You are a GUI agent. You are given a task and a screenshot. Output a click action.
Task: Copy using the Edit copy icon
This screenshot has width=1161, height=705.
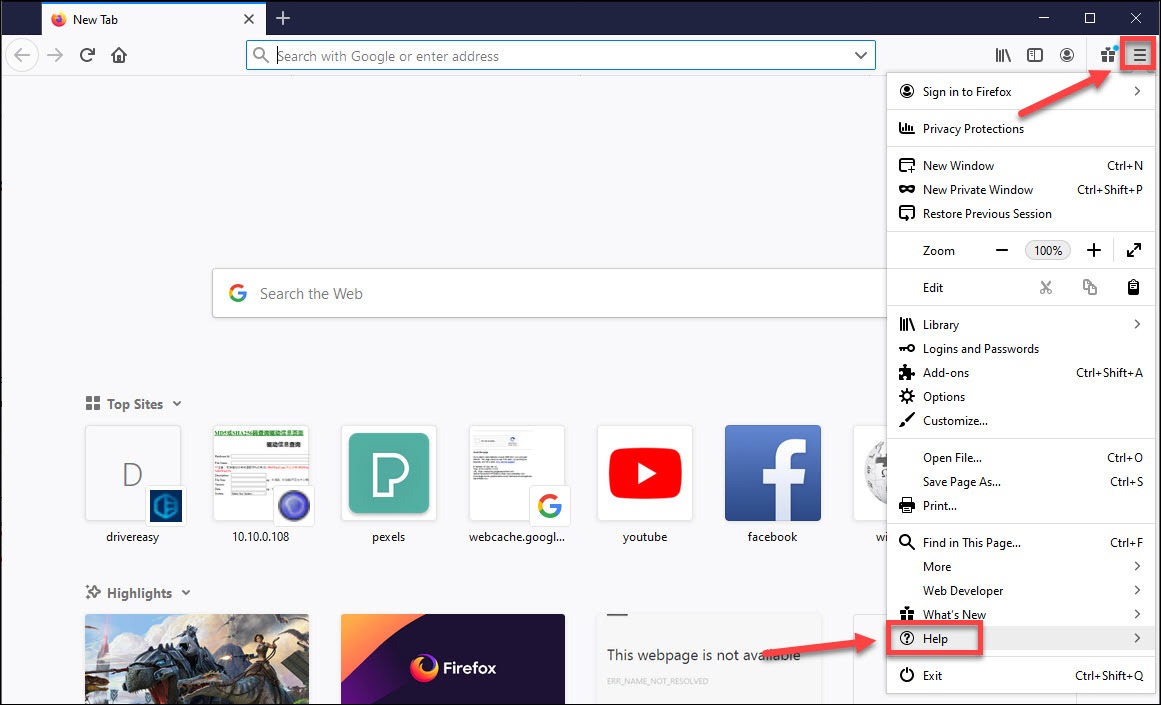1090,287
